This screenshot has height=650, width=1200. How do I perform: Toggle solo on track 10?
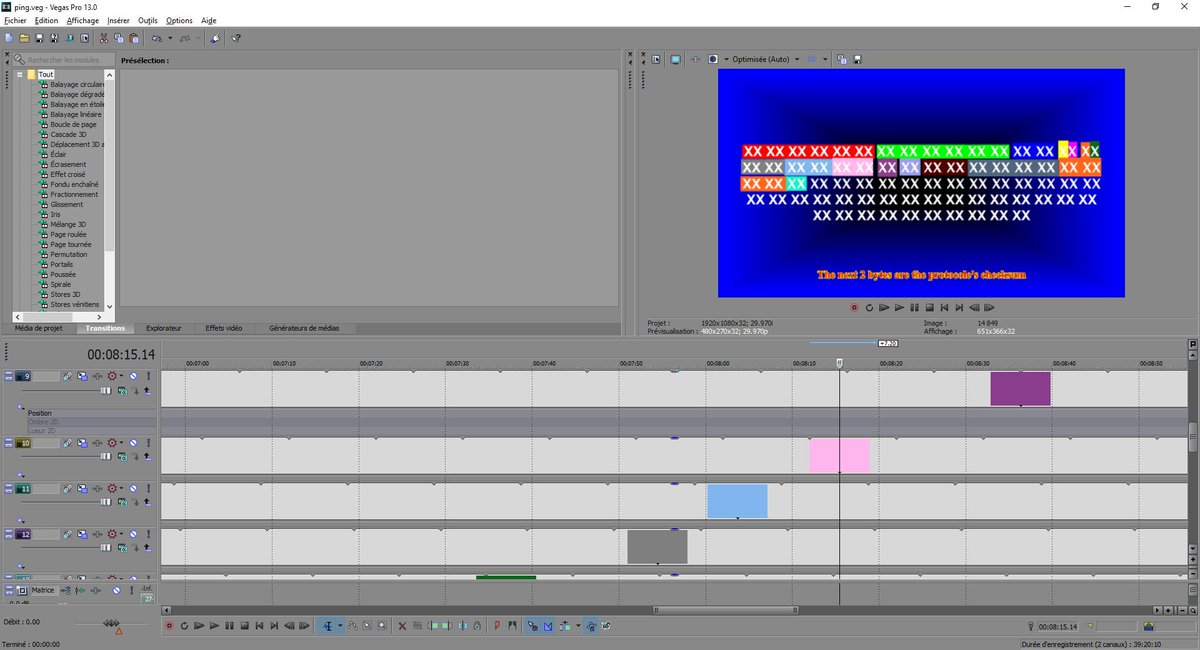click(148, 442)
